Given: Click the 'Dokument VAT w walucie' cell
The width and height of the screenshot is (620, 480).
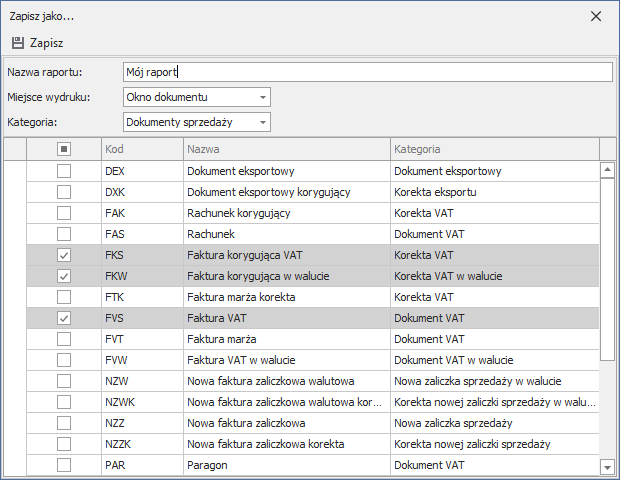Looking at the screenshot, I should 495,360.
